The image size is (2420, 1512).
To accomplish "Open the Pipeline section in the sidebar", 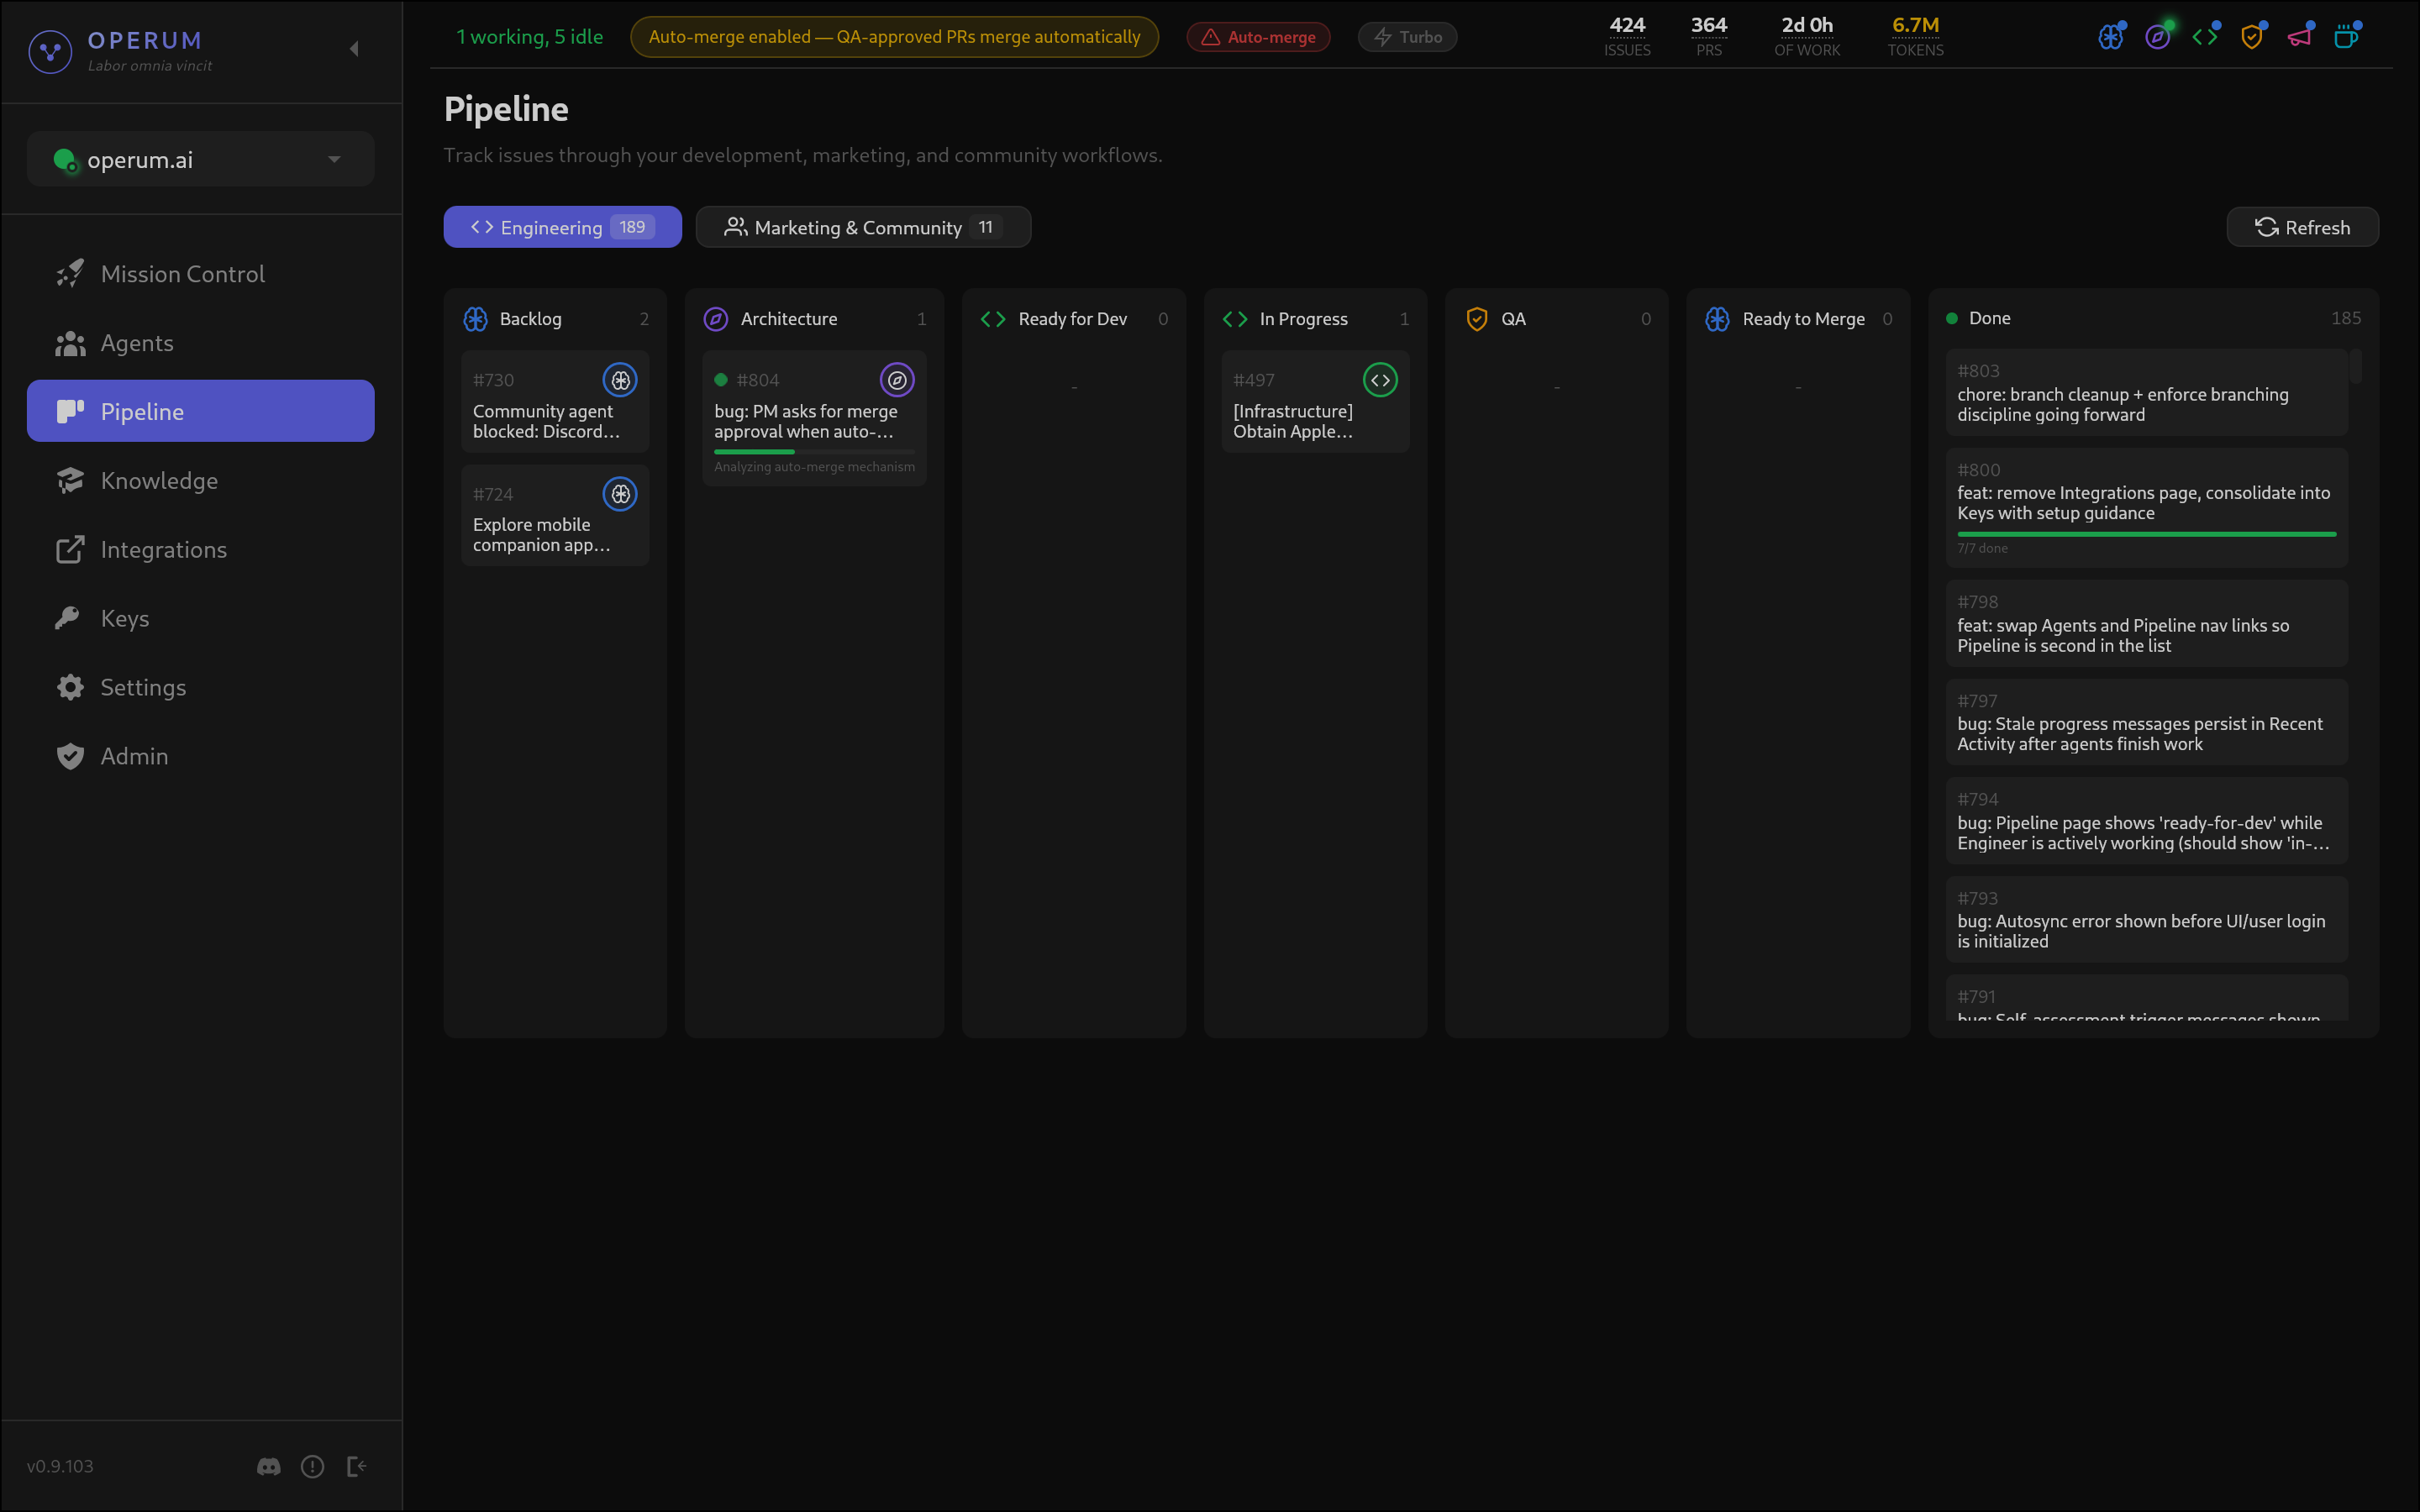I will pos(200,410).
